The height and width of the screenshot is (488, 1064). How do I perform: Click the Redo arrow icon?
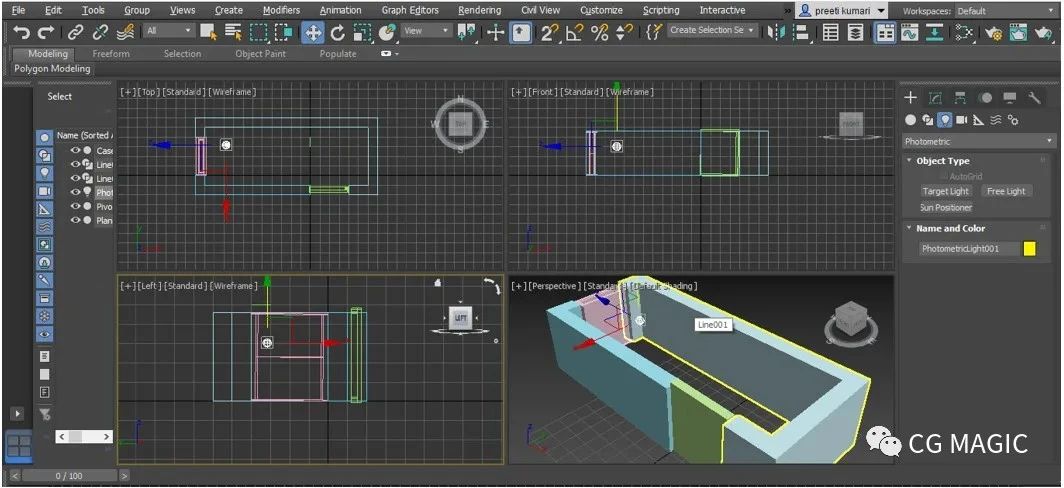pos(45,32)
